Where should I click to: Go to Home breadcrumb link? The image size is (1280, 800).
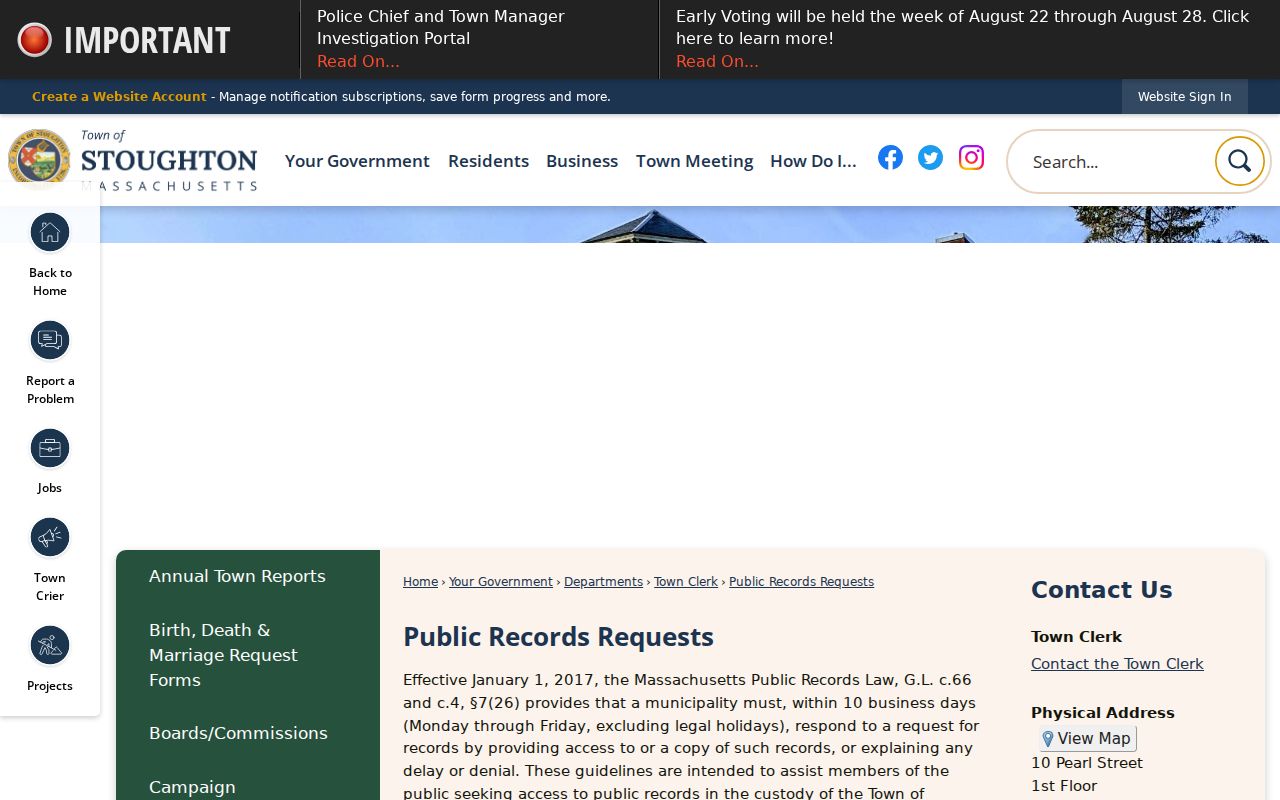click(x=420, y=582)
